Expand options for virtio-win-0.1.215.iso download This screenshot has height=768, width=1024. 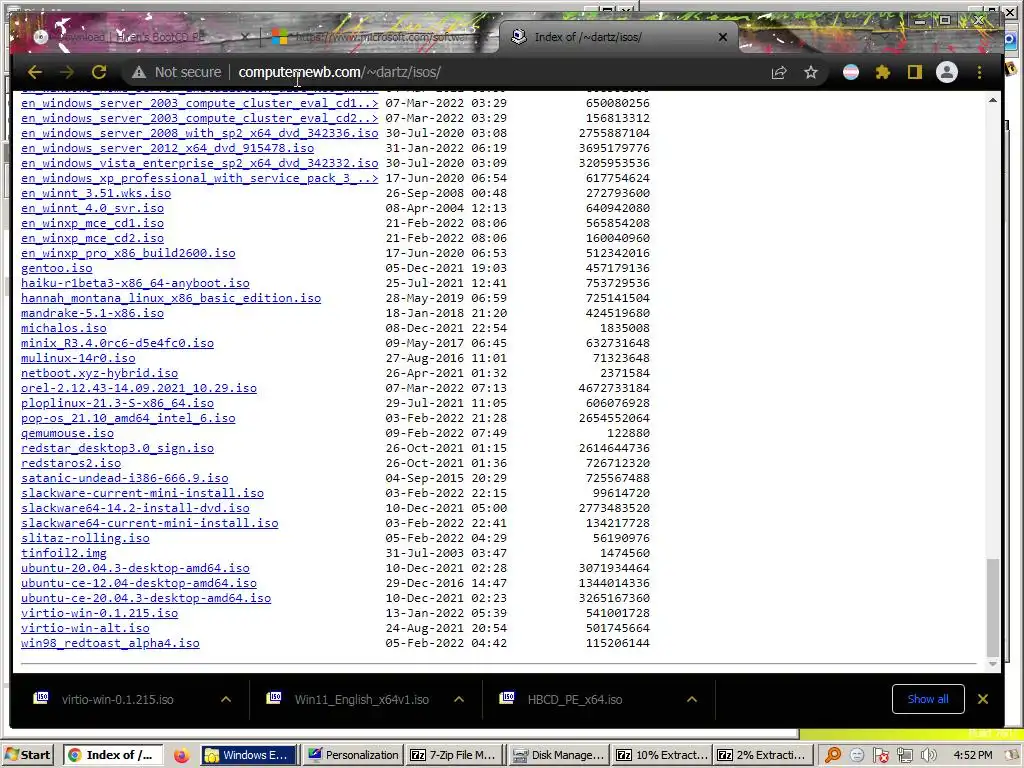[x=226, y=699]
